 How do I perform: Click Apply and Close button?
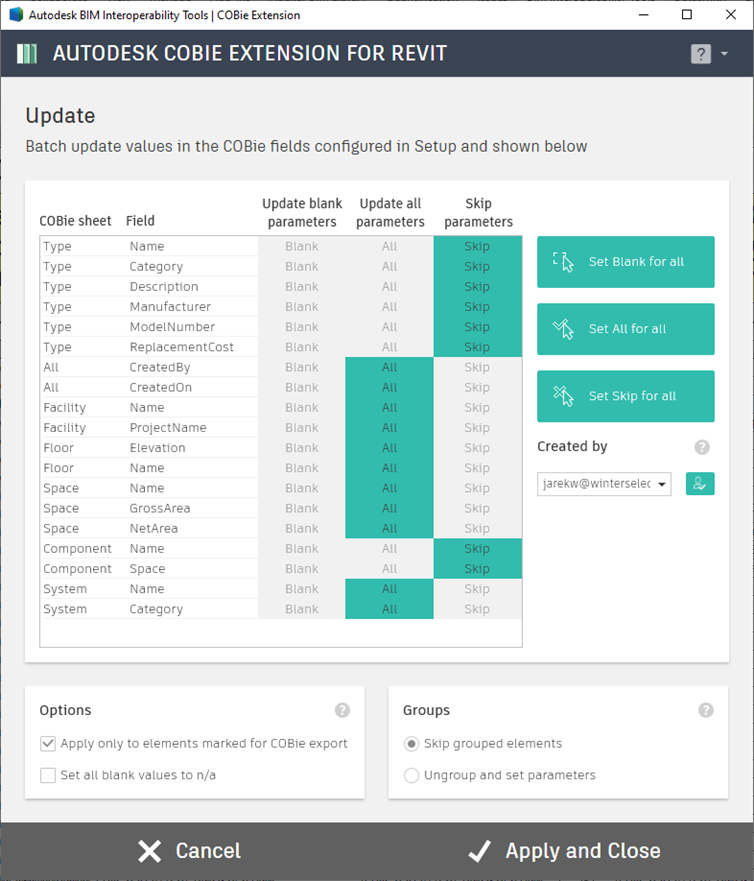[x=565, y=851]
